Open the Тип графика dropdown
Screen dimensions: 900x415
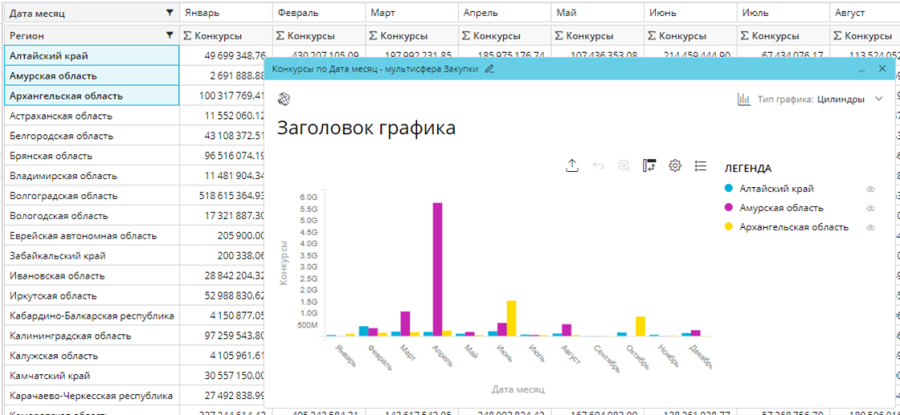click(878, 99)
